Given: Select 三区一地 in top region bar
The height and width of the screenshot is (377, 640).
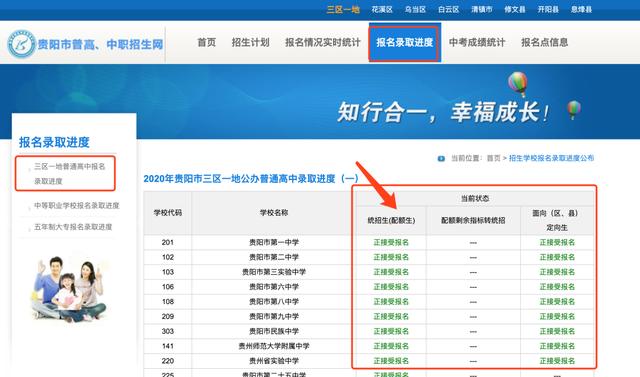Looking at the screenshot, I should pyautogui.click(x=343, y=9).
